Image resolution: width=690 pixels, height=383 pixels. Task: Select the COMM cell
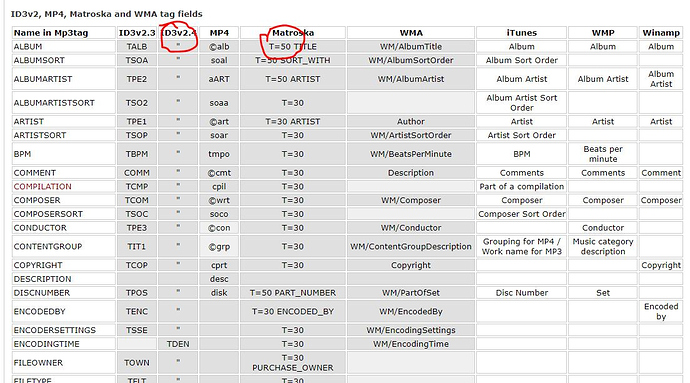coord(137,173)
